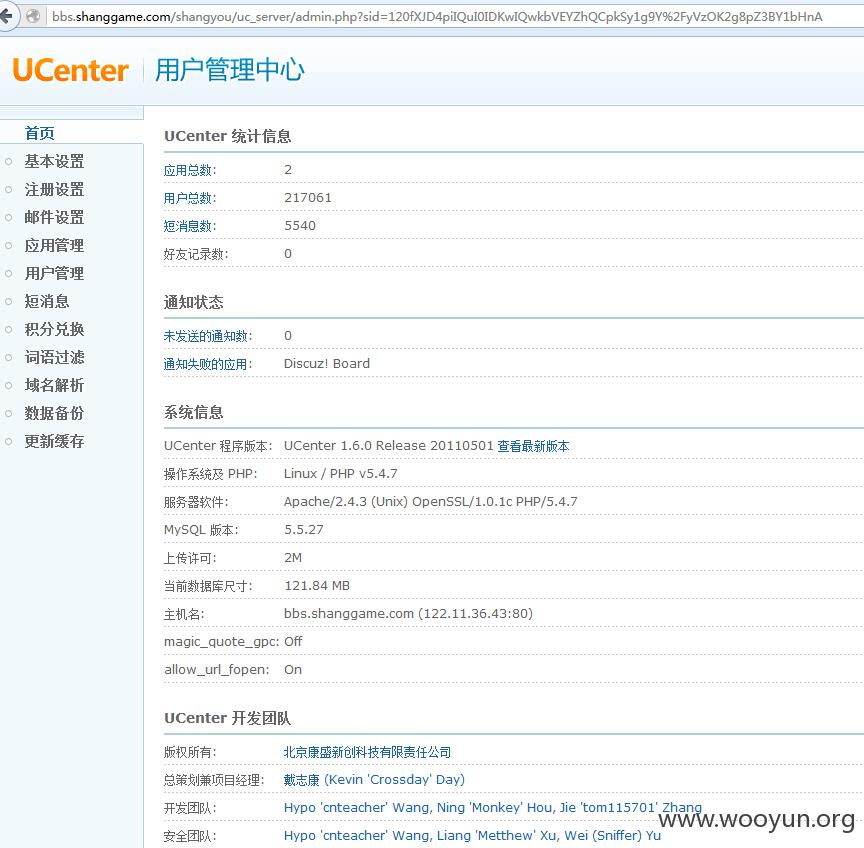This screenshot has width=864, height=848.
Task: Click 戴志康 (Kevin 'Crossday' Day) link
Action: point(374,780)
